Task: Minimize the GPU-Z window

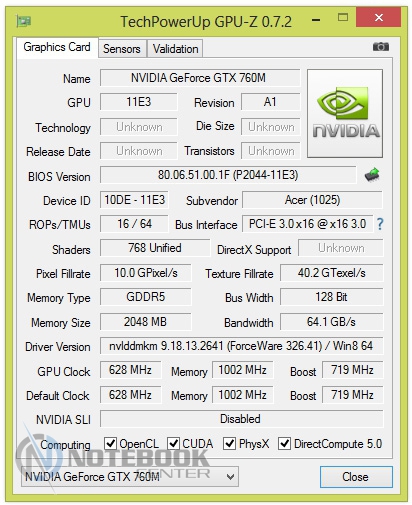Action: click(316, 20)
